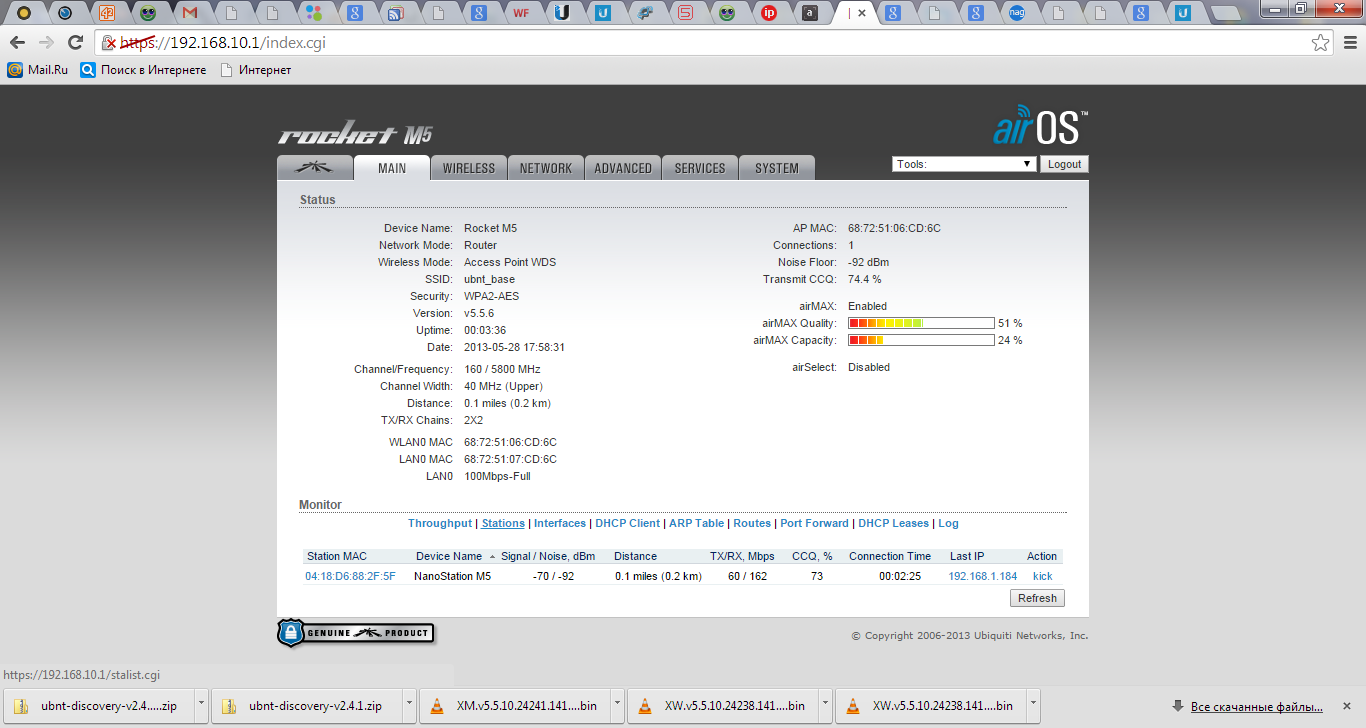Open the MAIN tab
The width and height of the screenshot is (1366, 728).
pyautogui.click(x=392, y=168)
